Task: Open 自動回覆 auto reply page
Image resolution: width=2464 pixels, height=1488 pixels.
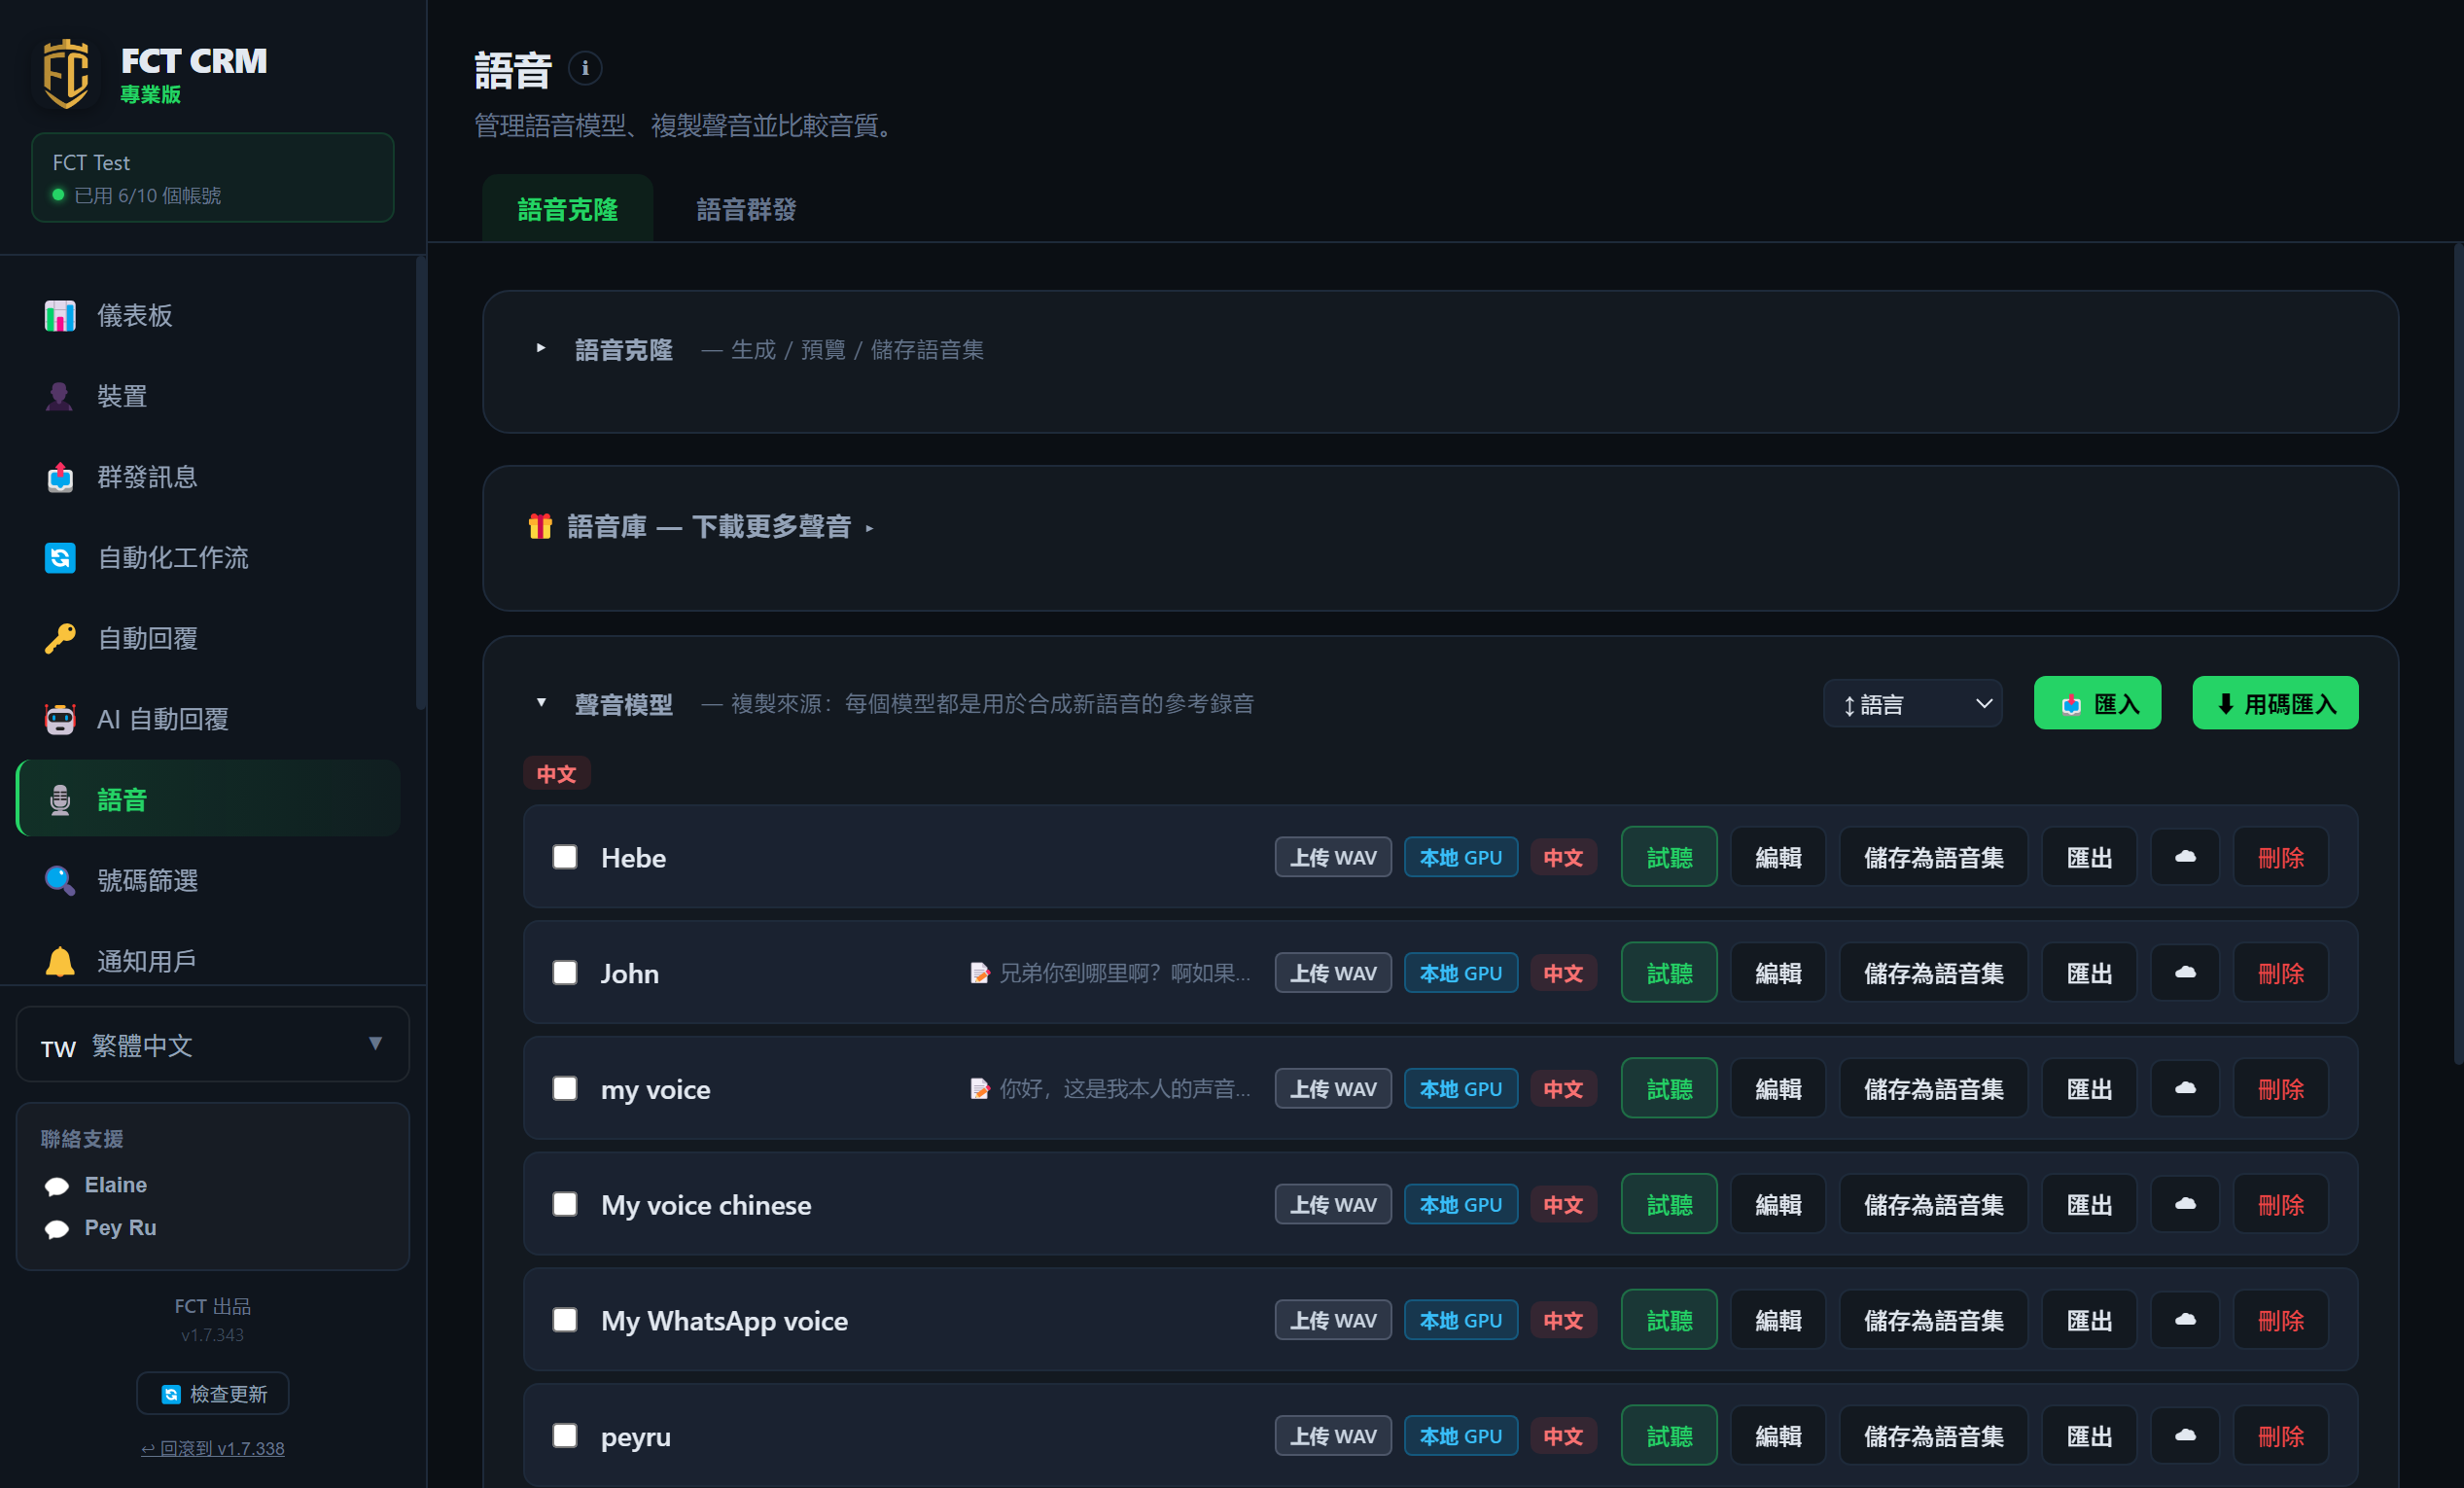Action: pos(209,639)
